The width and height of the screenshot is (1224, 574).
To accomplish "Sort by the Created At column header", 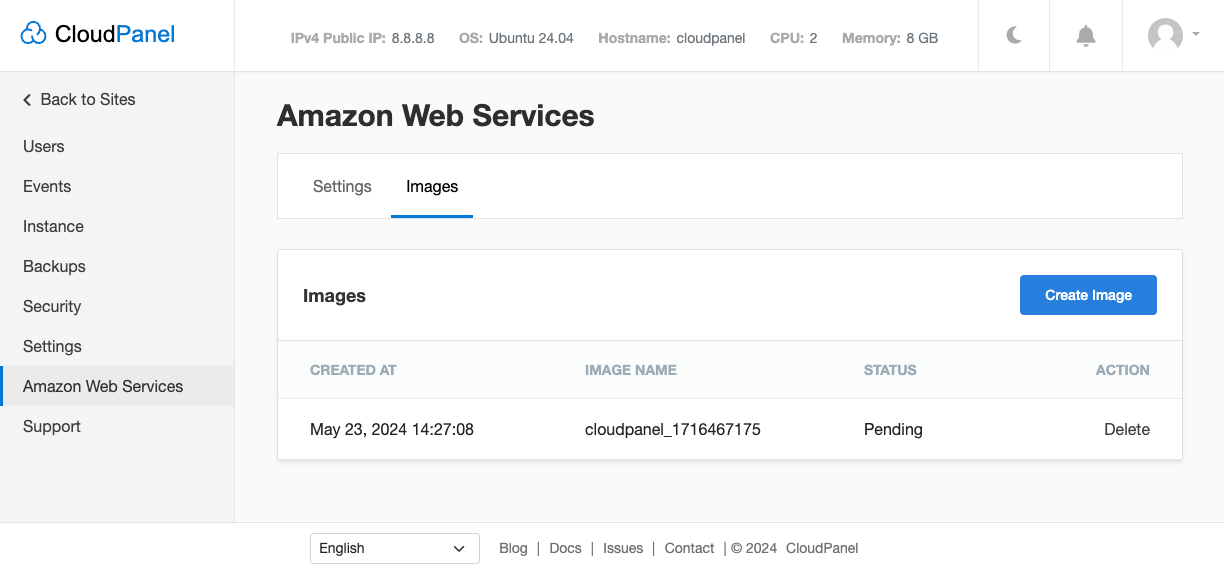I will tap(353, 370).
